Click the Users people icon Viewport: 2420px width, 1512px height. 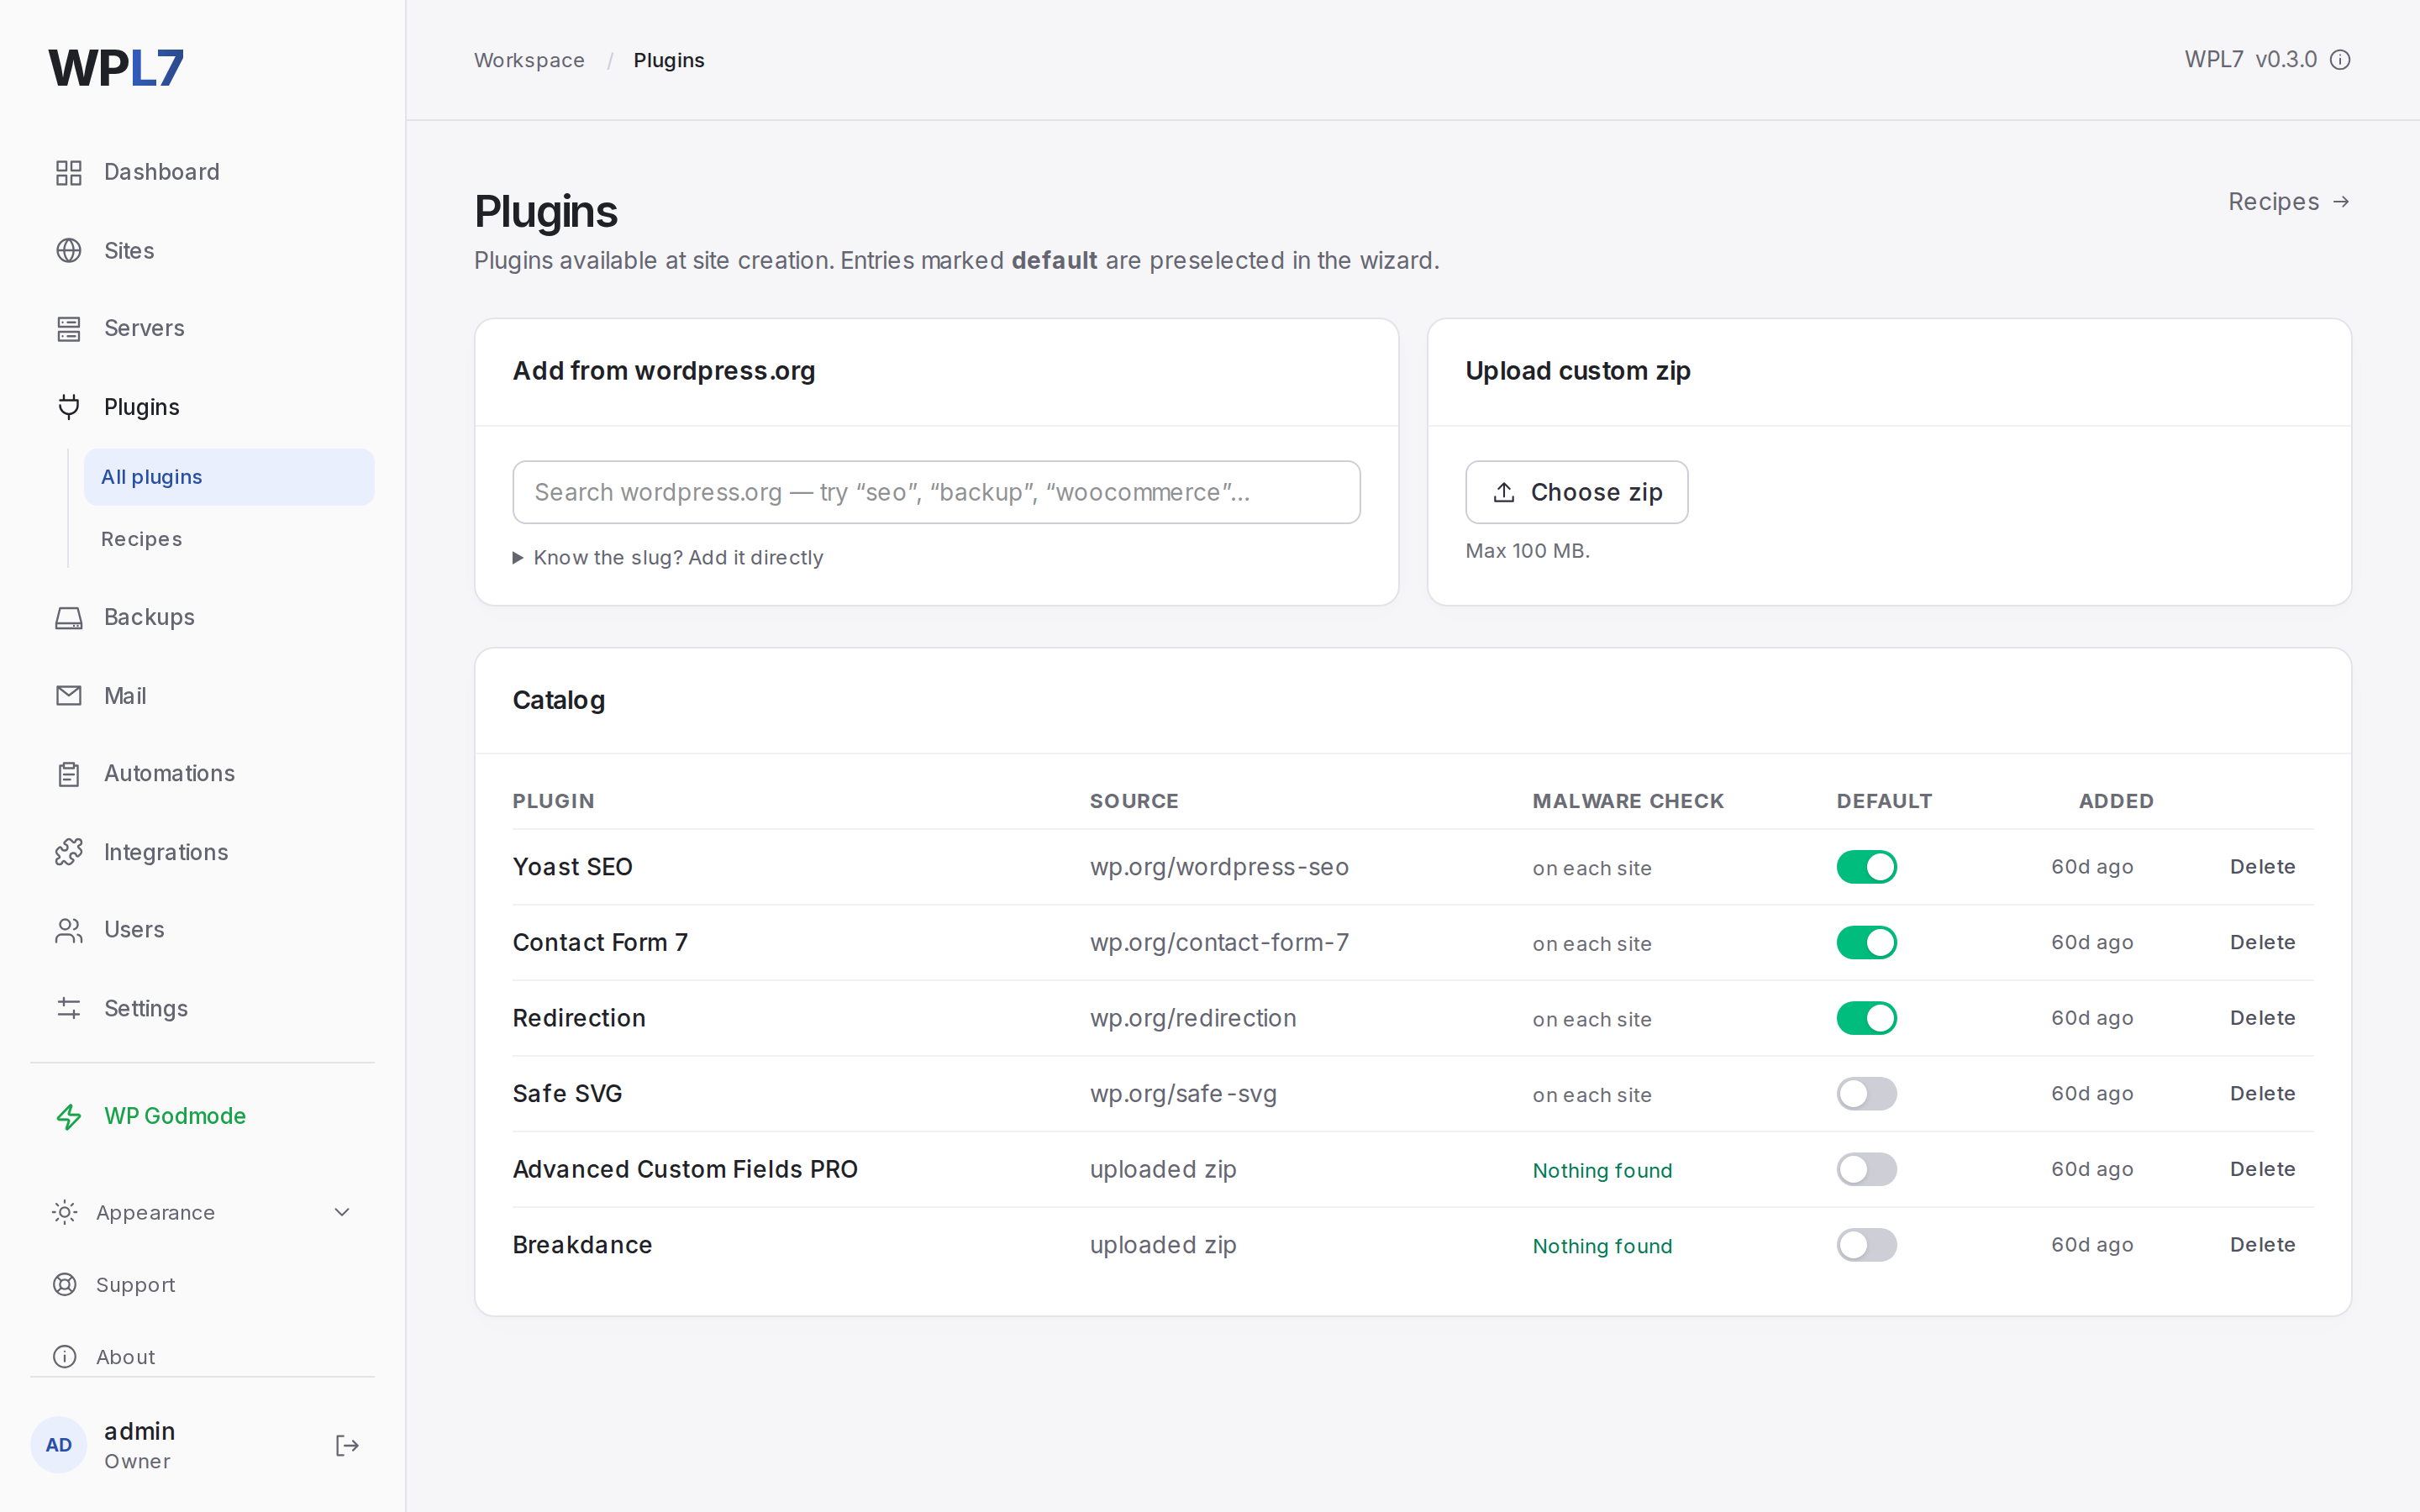[x=69, y=930]
